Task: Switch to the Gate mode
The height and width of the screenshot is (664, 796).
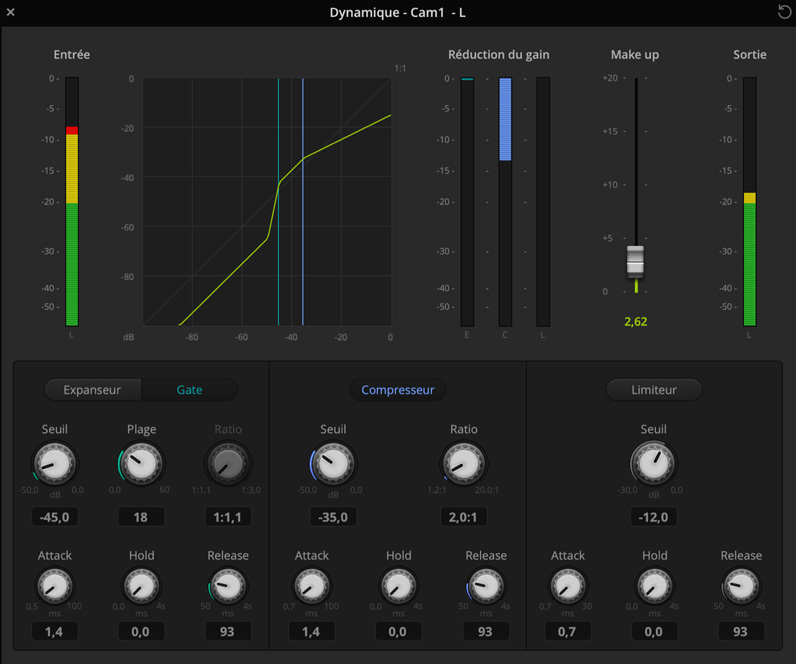Action: pyautogui.click(x=189, y=390)
